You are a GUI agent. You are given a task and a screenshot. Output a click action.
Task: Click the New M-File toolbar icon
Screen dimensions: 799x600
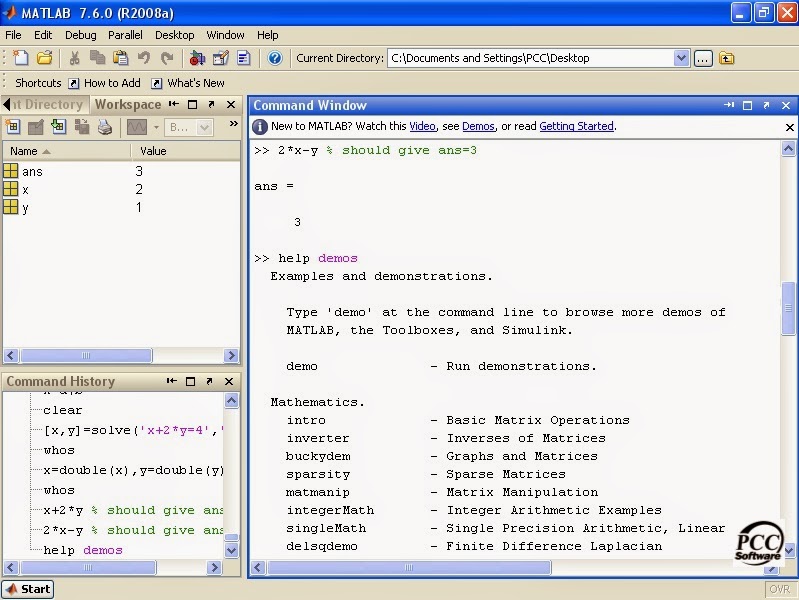pos(20,58)
